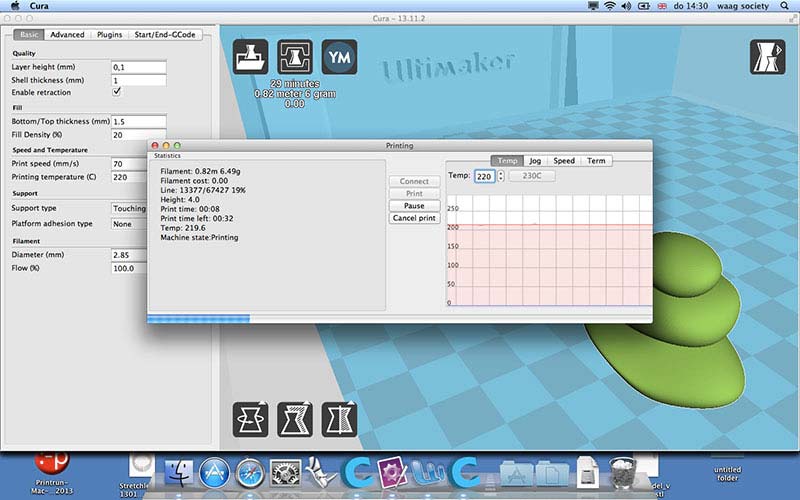Open App Store from the dock
The image size is (800, 500).
coord(214,473)
